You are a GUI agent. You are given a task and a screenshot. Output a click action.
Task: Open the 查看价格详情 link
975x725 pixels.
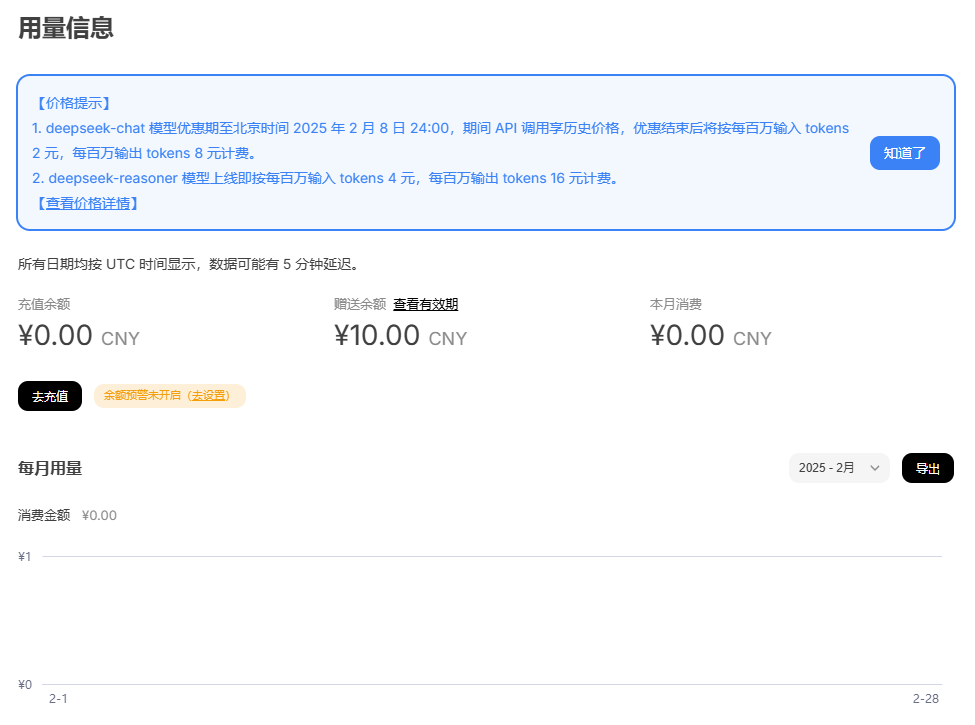point(88,203)
